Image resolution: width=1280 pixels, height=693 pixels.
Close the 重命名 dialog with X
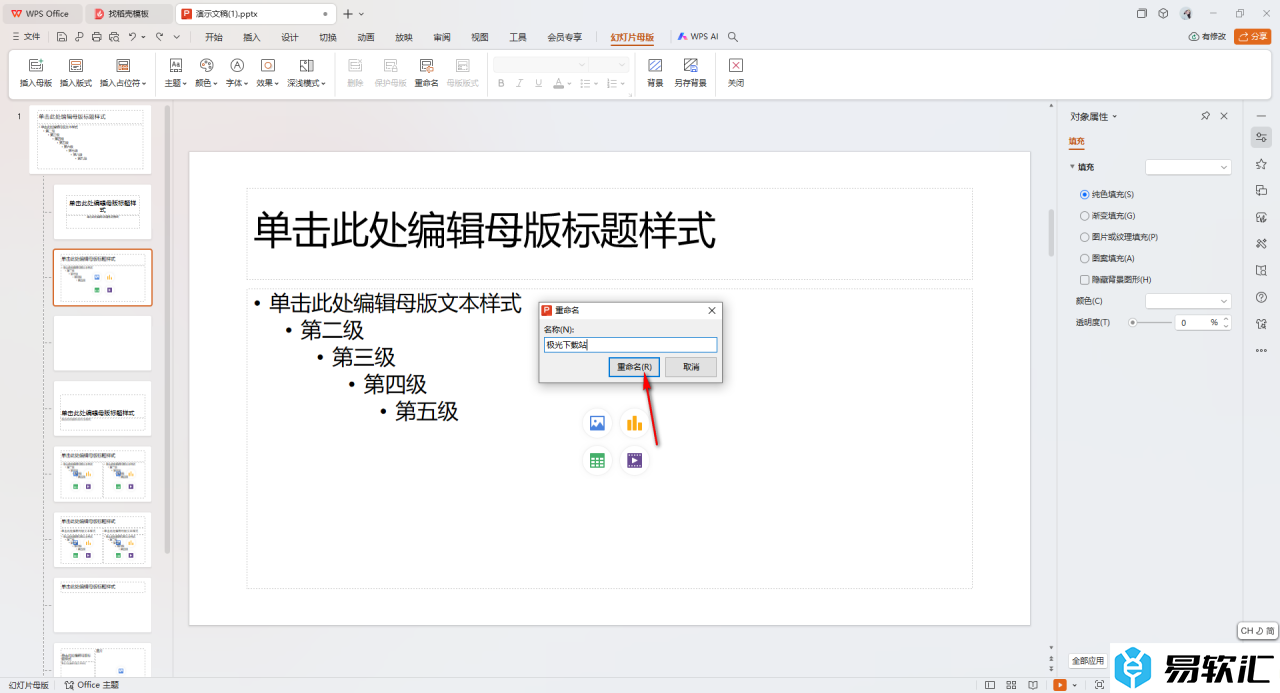tap(712, 311)
